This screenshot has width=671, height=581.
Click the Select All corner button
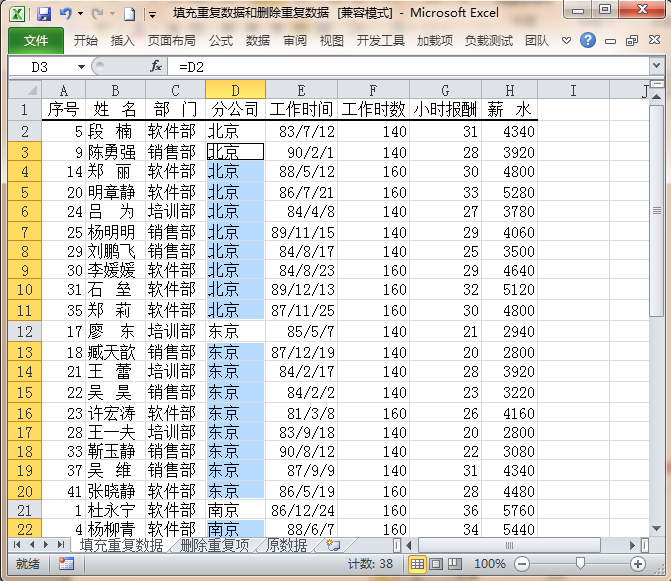[25, 90]
